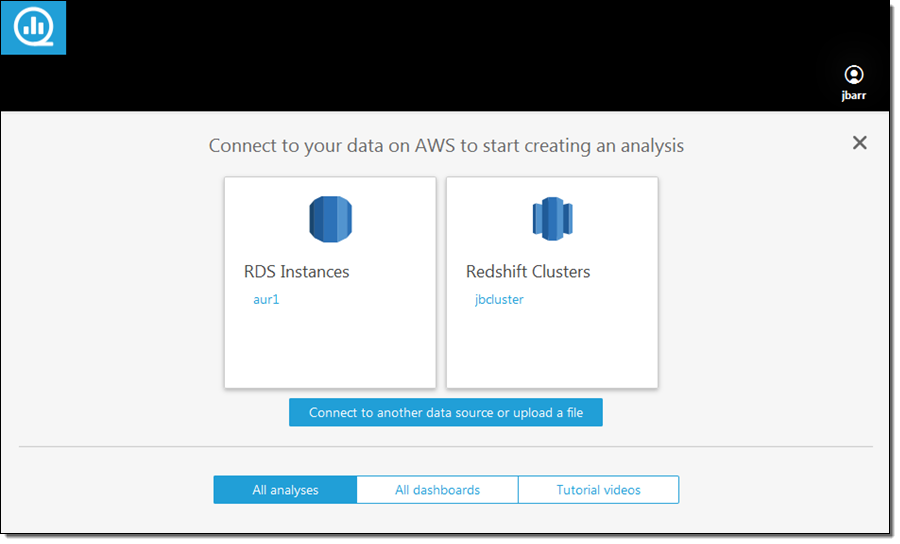Connect to another data source or upload file
Screen dimensions: 900x544
(446, 413)
